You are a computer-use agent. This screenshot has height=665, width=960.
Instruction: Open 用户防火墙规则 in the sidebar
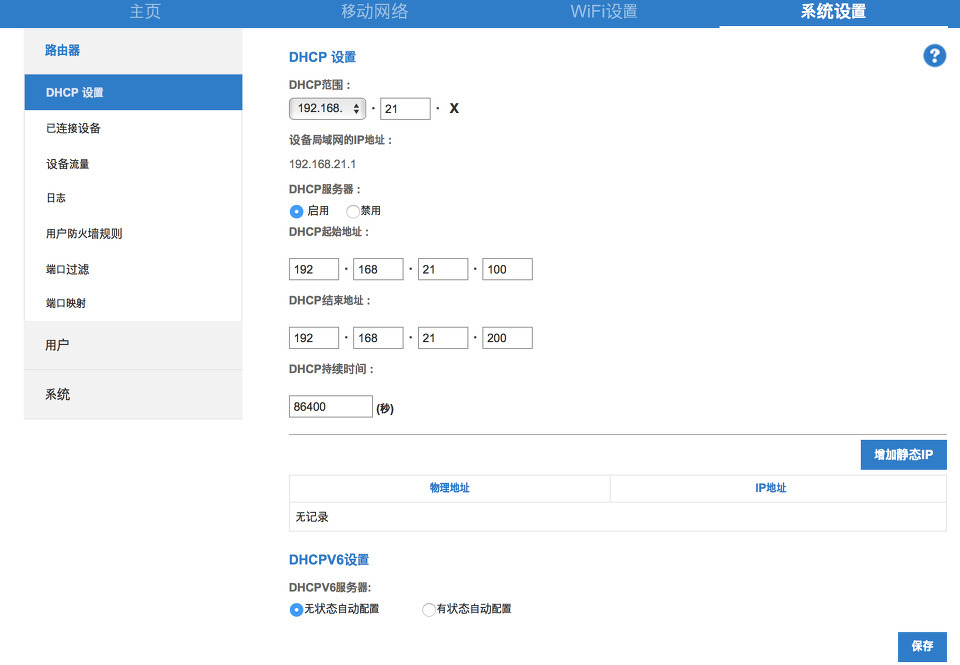click(x=84, y=234)
